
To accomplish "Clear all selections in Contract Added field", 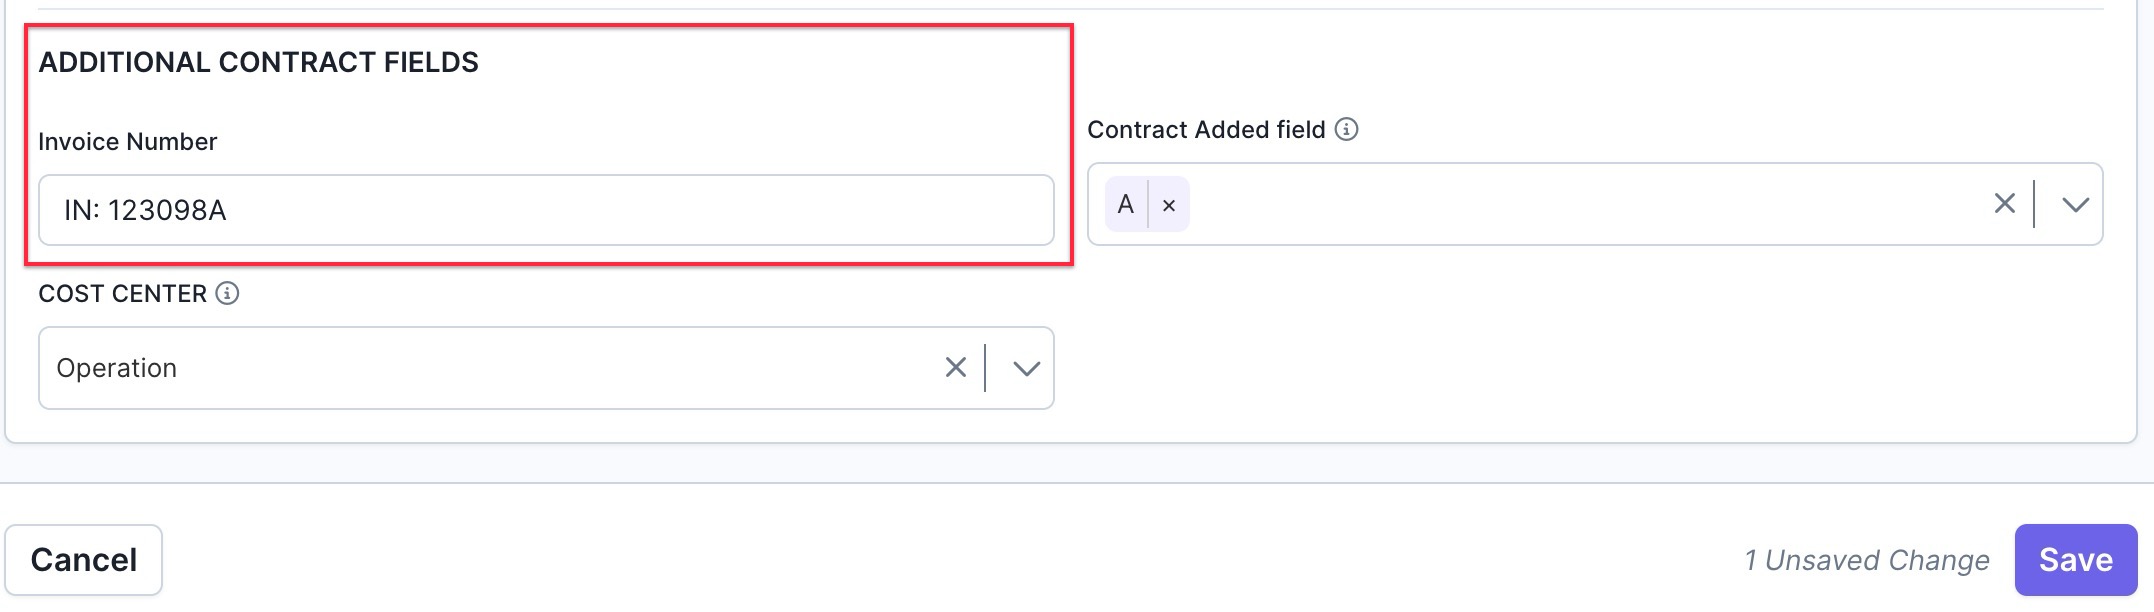I will coord(2004,204).
